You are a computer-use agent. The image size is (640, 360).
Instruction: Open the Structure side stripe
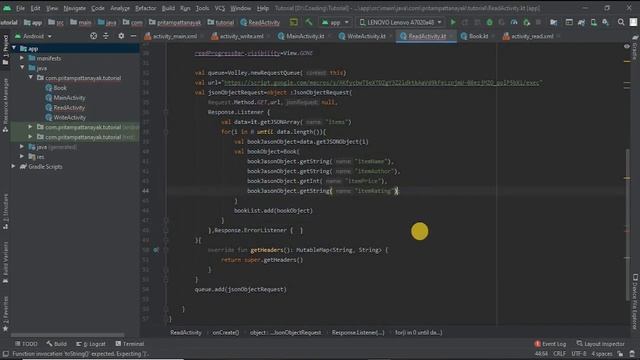pos(5,211)
